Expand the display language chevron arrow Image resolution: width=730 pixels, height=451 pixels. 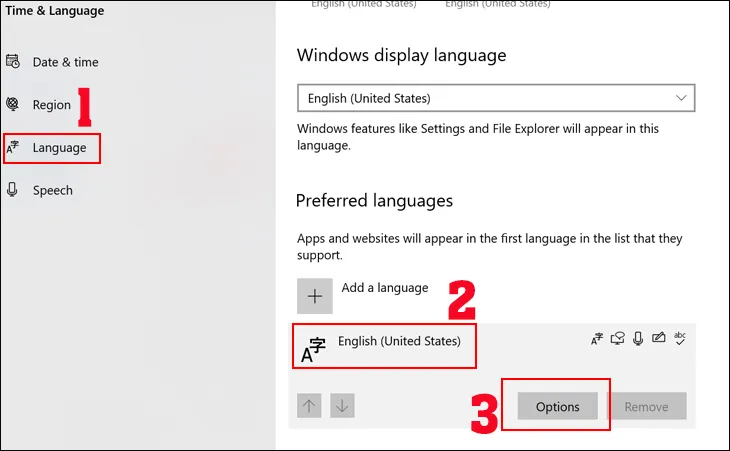(682, 98)
